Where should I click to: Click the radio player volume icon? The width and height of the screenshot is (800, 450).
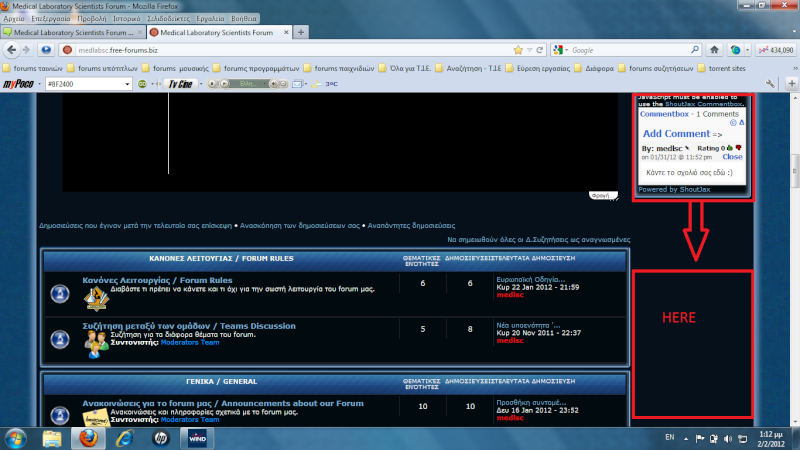point(273,84)
